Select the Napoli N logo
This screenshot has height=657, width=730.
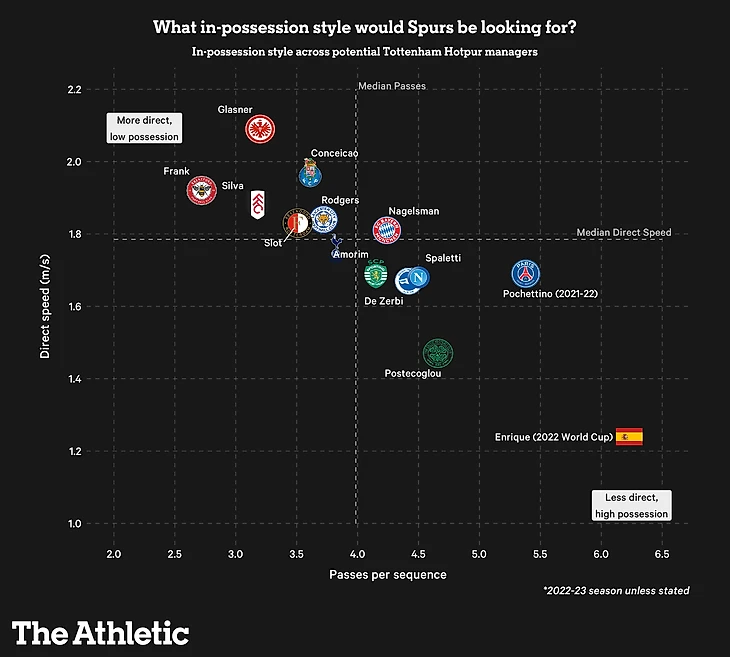(418, 278)
